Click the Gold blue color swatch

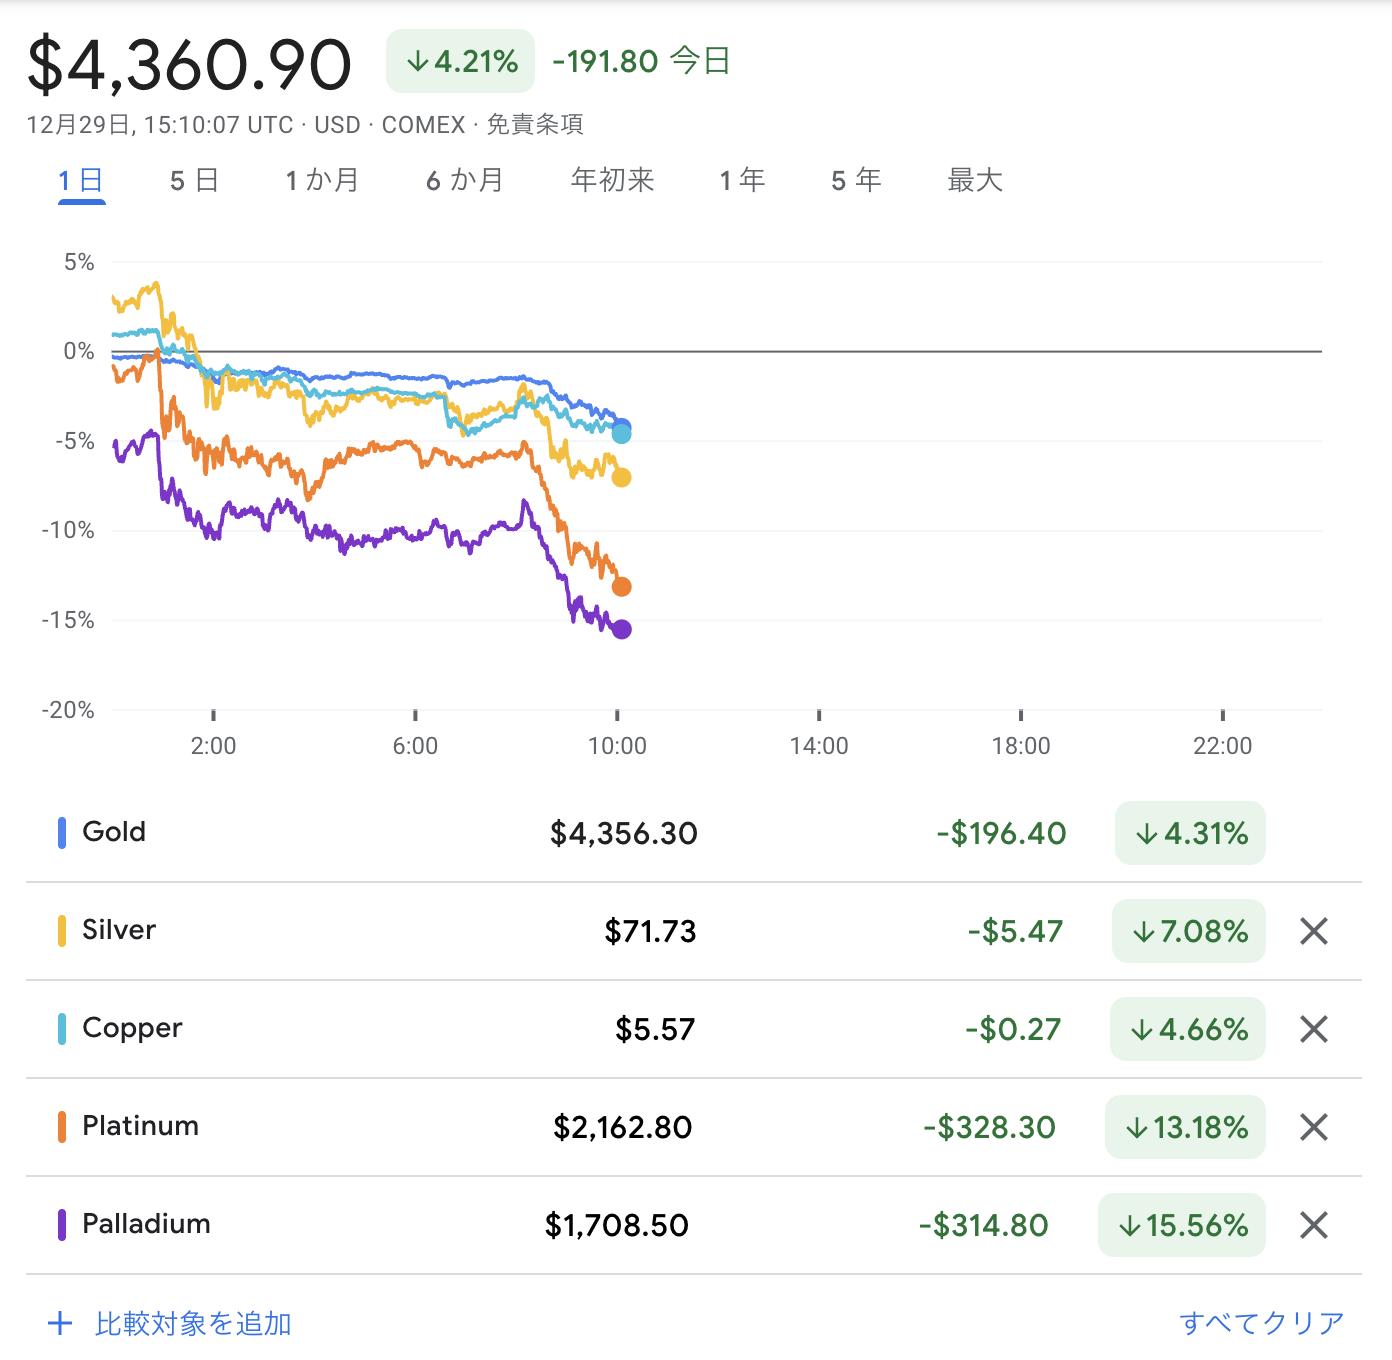click(62, 833)
